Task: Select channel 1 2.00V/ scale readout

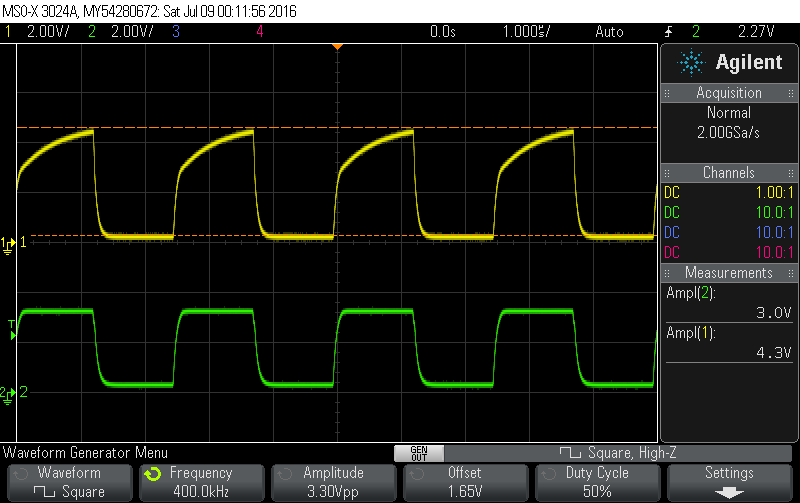Action: (x=48, y=32)
